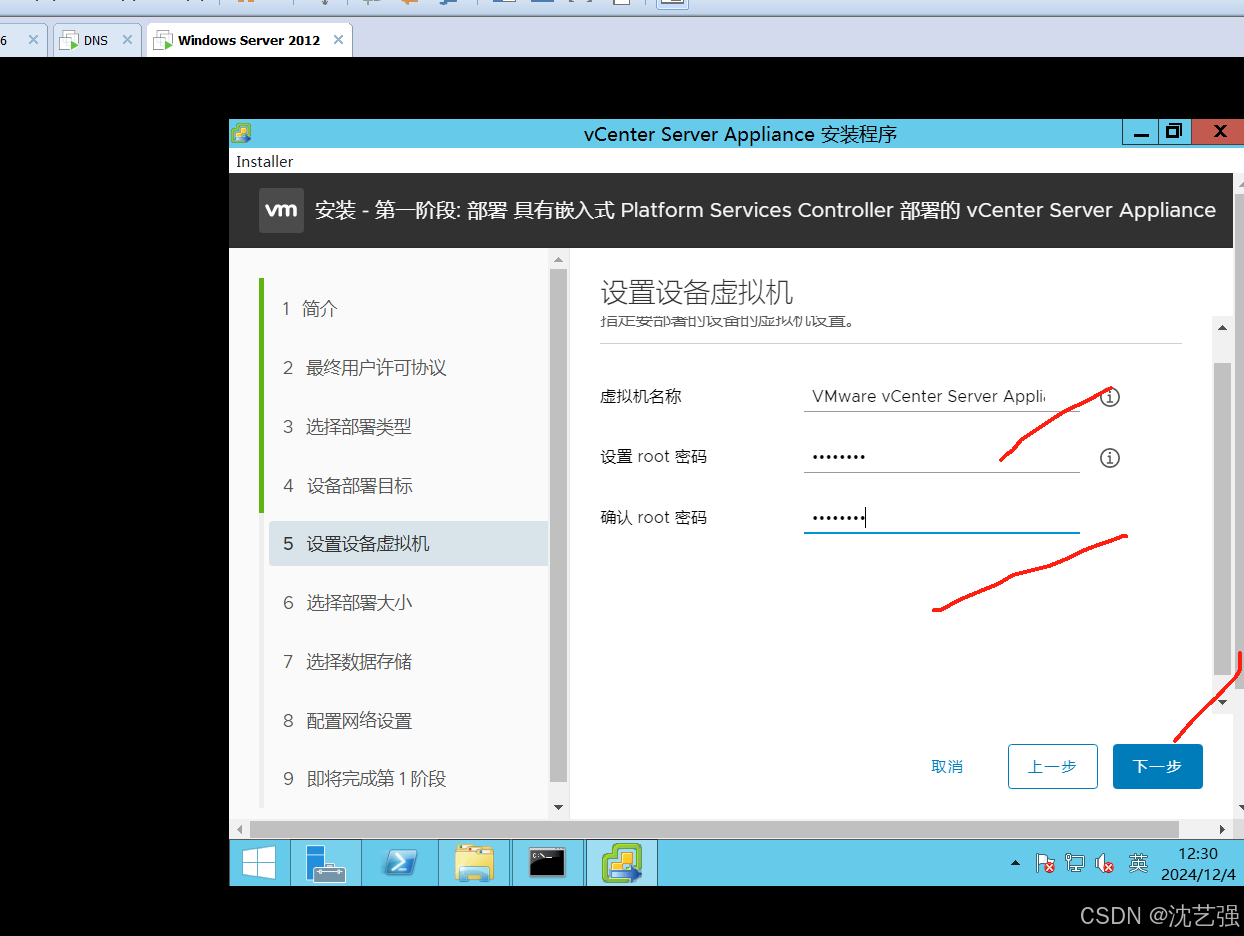Click the horizontal scrollbar left arrow
Image resolution: width=1244 pixels, height=936 pixels.
coord(240,830)
